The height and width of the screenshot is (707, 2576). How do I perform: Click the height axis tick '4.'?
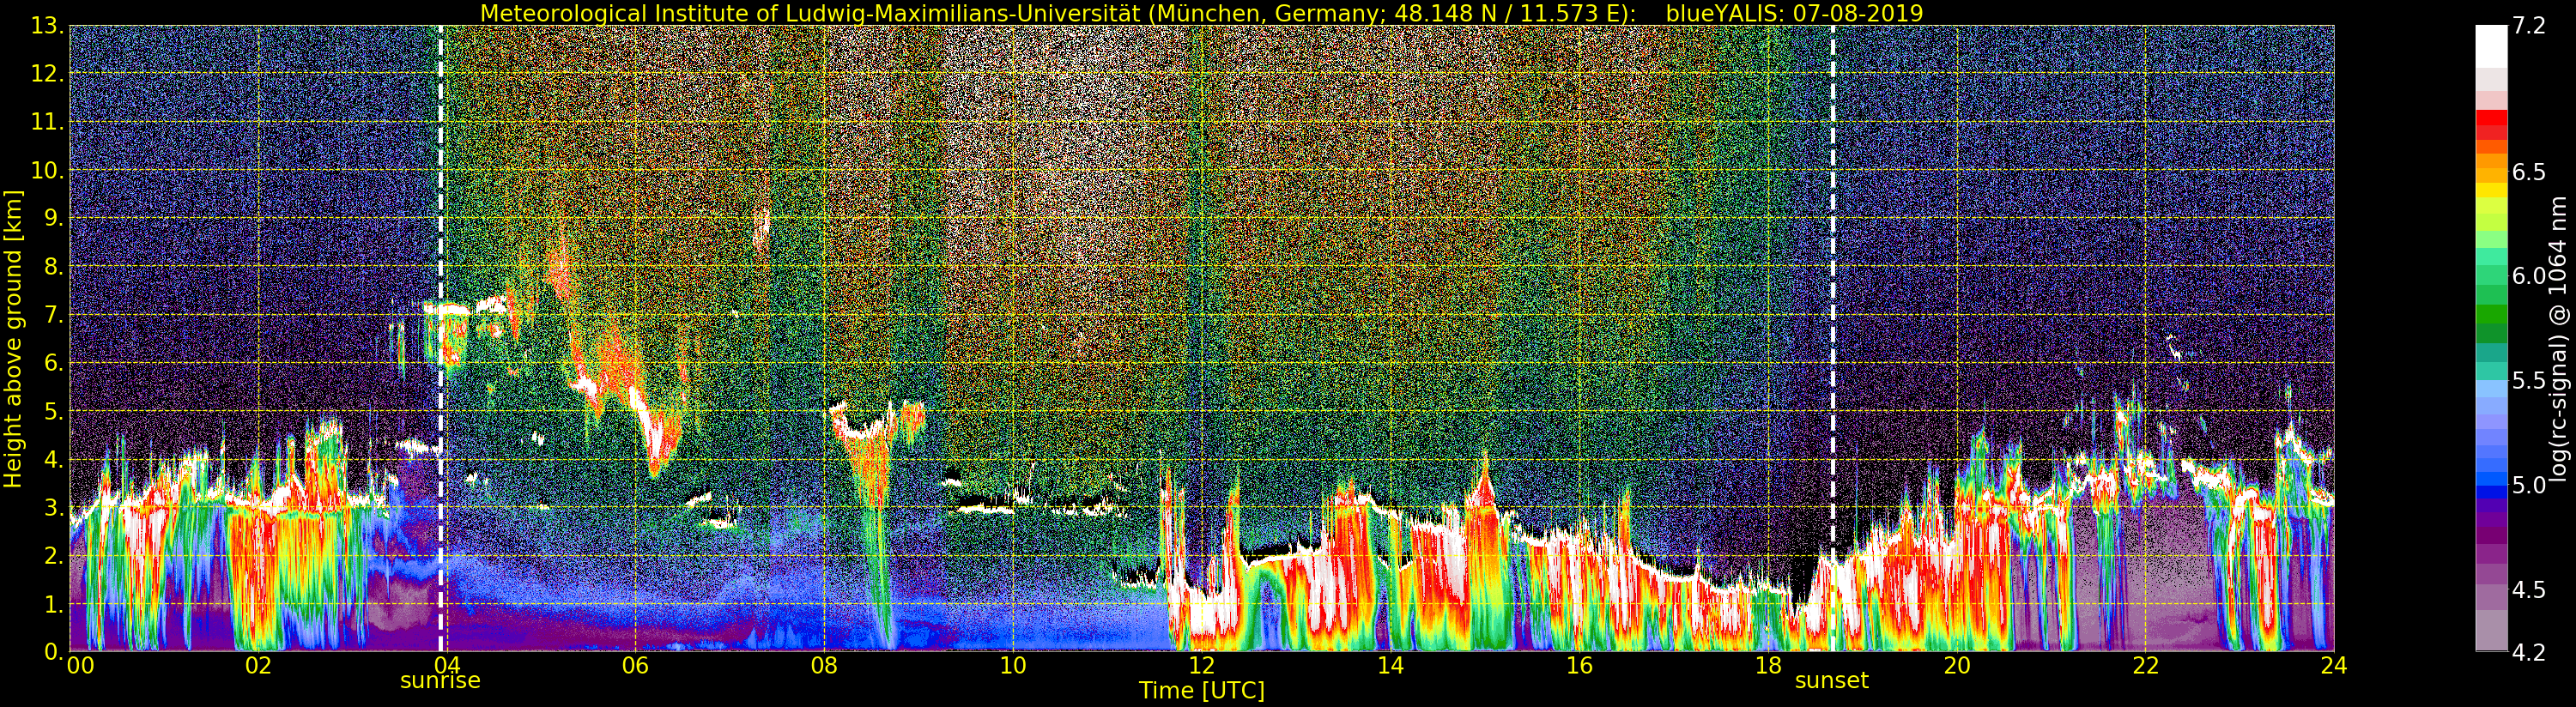point(53,460)
